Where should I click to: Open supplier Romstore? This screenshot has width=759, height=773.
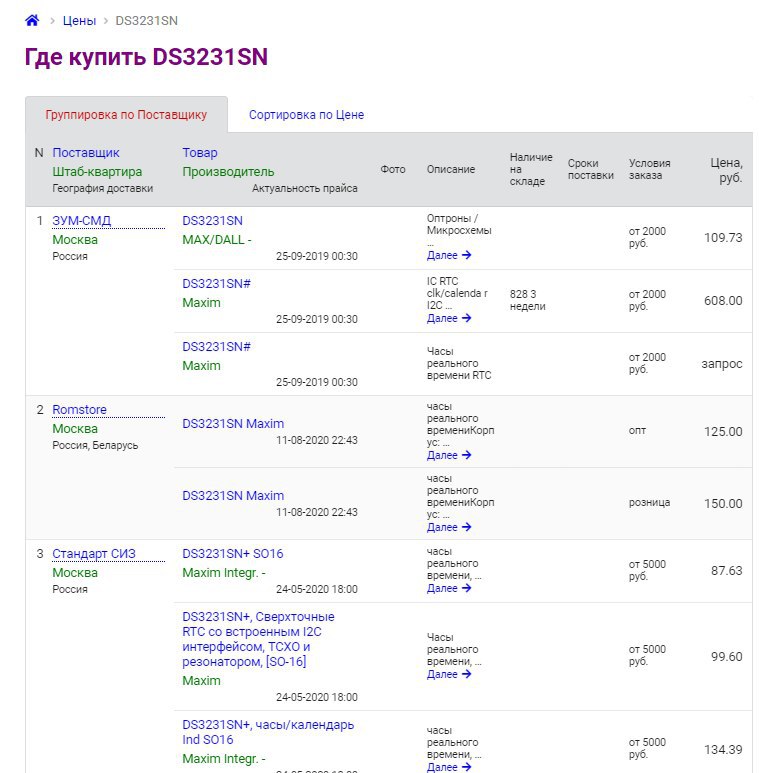79,410
